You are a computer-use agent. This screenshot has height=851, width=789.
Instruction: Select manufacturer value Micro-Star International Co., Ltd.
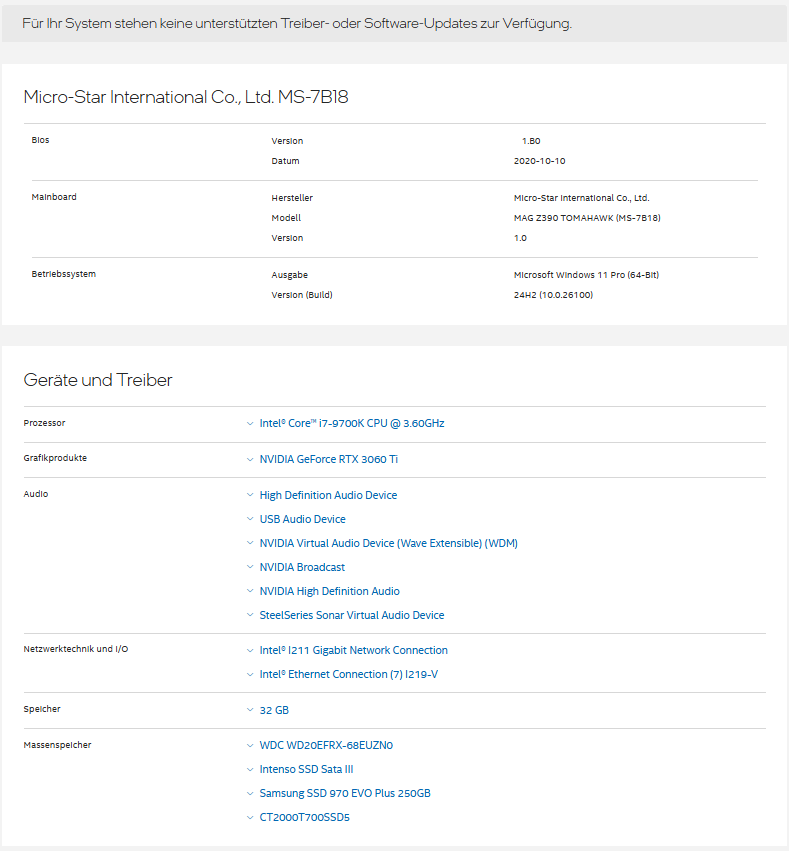click(582, 198)
